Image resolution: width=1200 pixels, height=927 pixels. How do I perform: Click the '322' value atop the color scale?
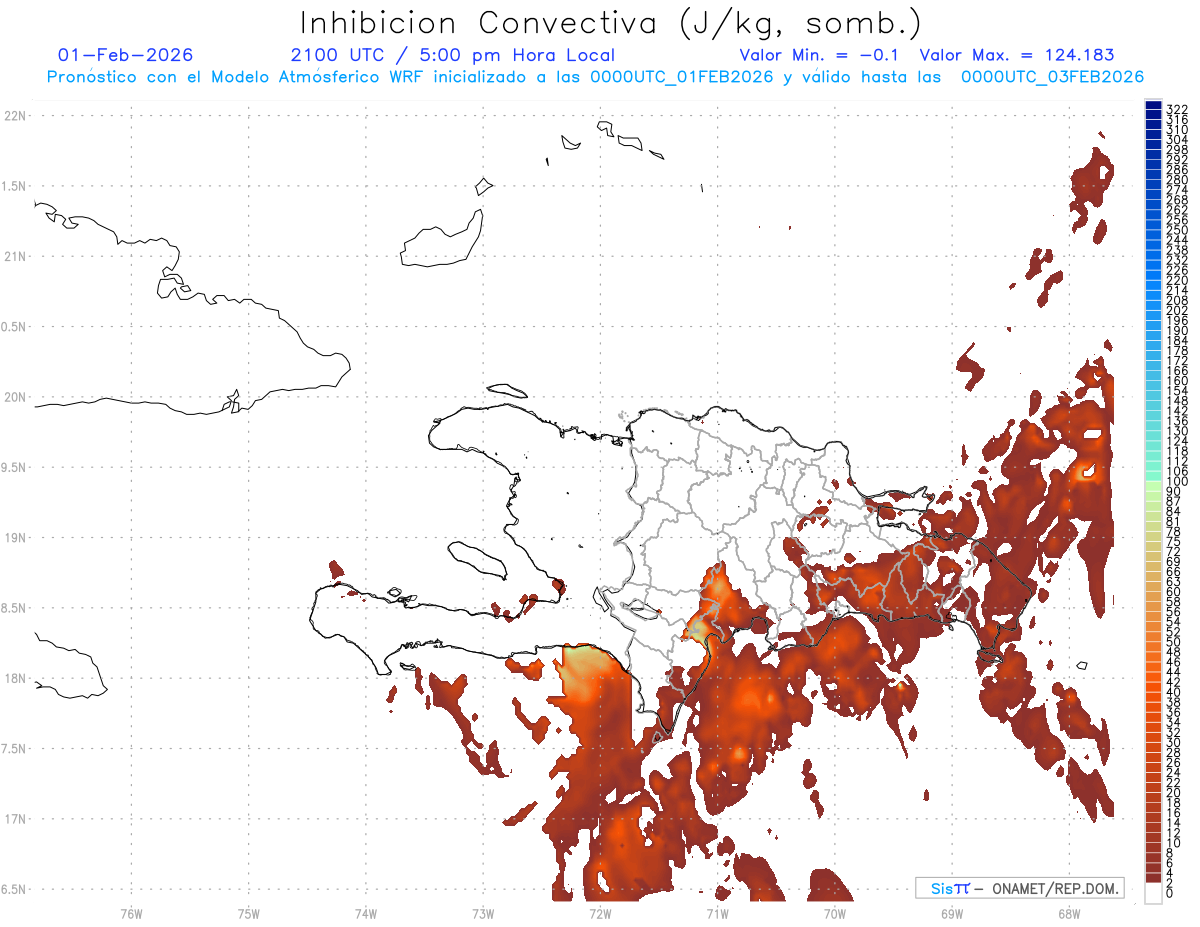coord(1177,109)
